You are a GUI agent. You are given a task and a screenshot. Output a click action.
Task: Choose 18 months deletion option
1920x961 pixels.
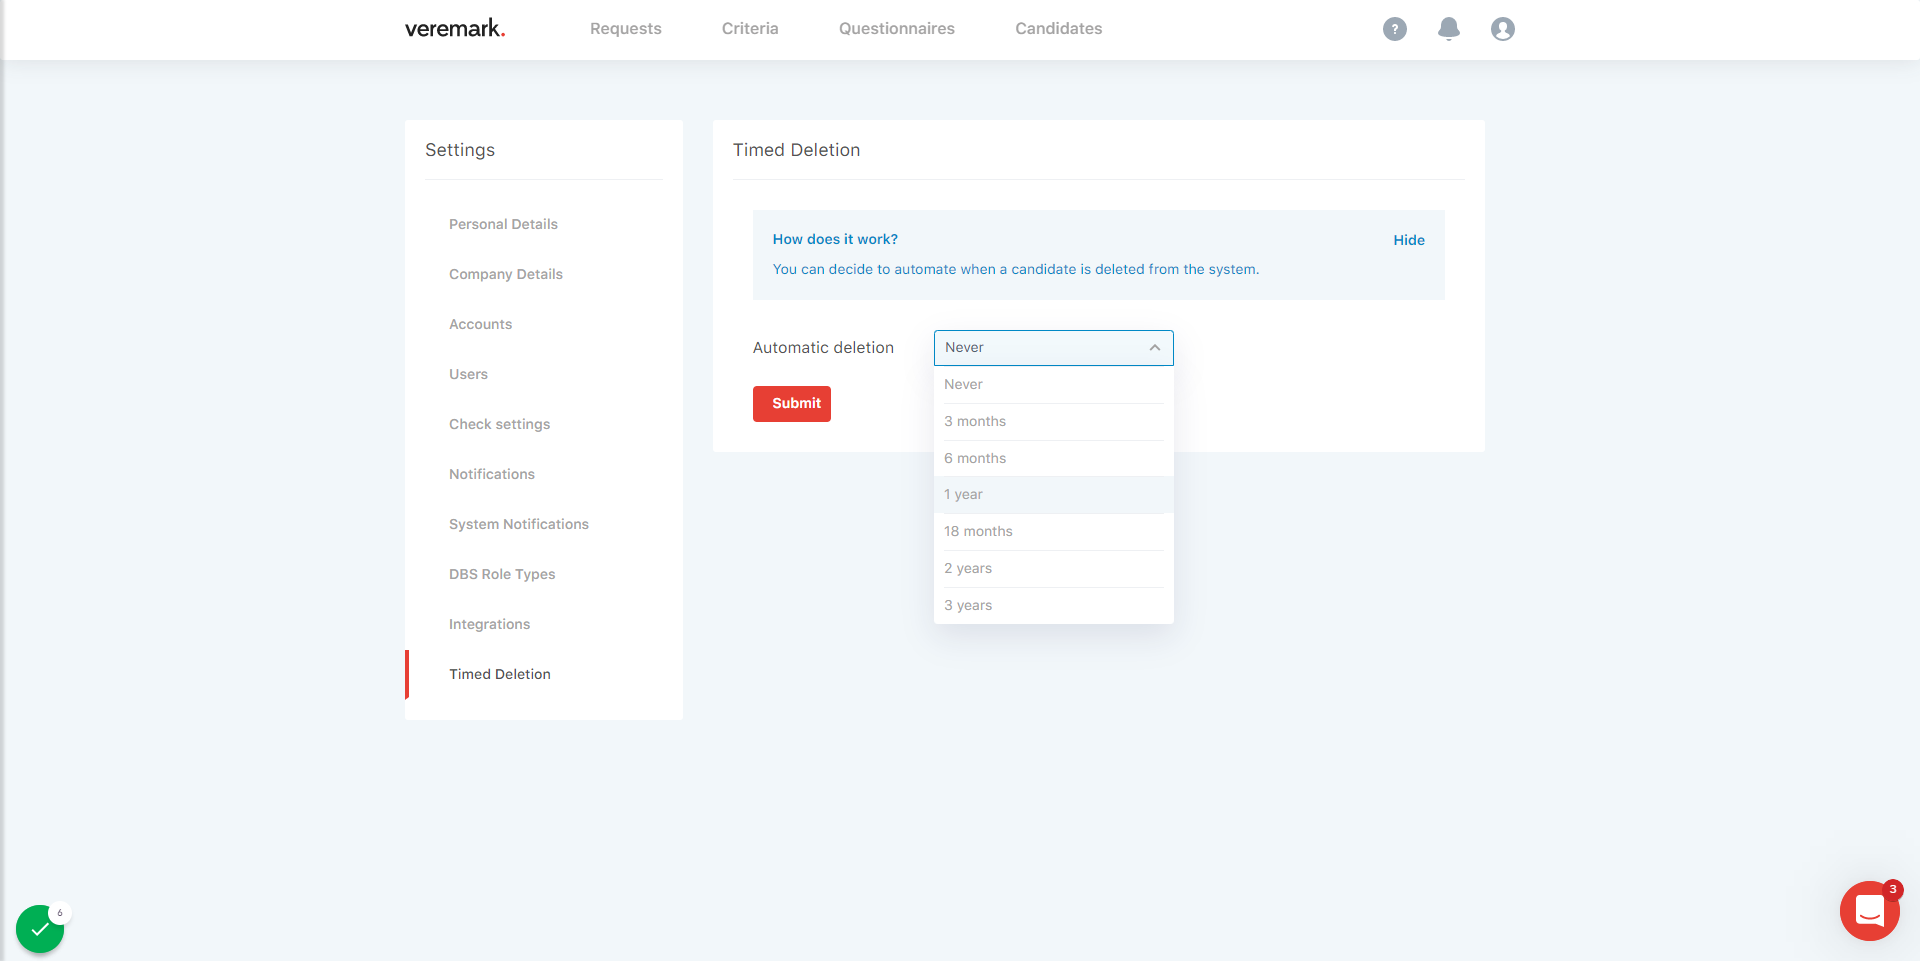pos(1053,532)
